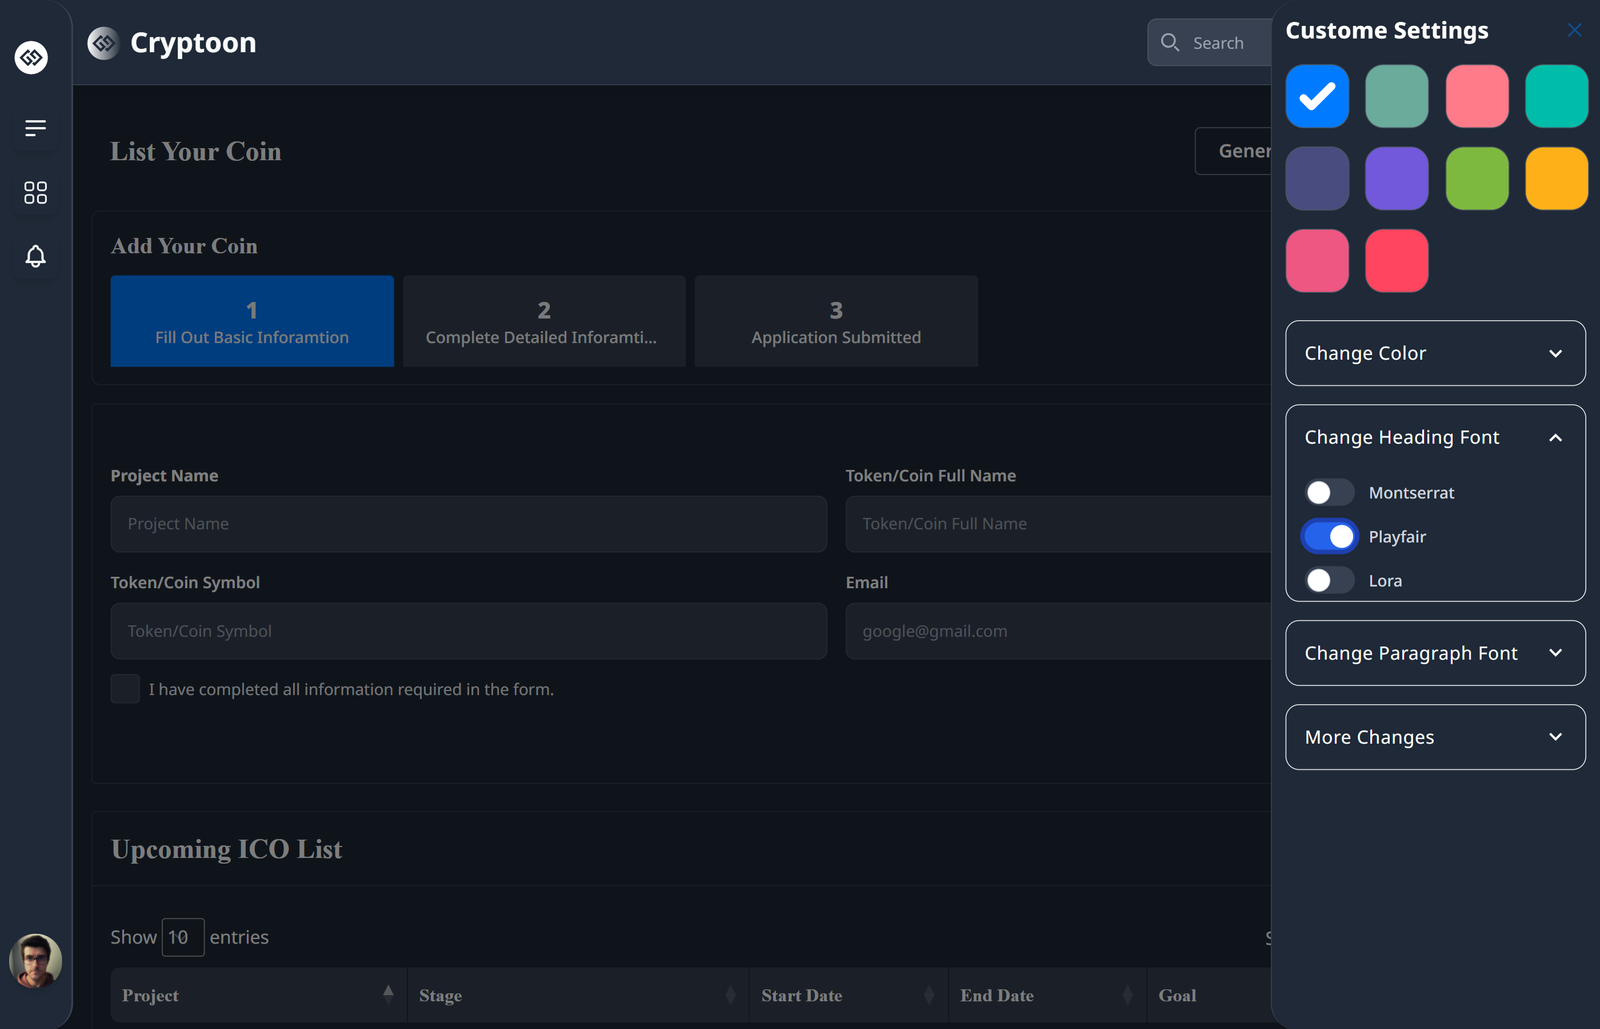Check the completed all information checkbox
Screen dimensions: 1600x1029
click(x=125, y=689)
